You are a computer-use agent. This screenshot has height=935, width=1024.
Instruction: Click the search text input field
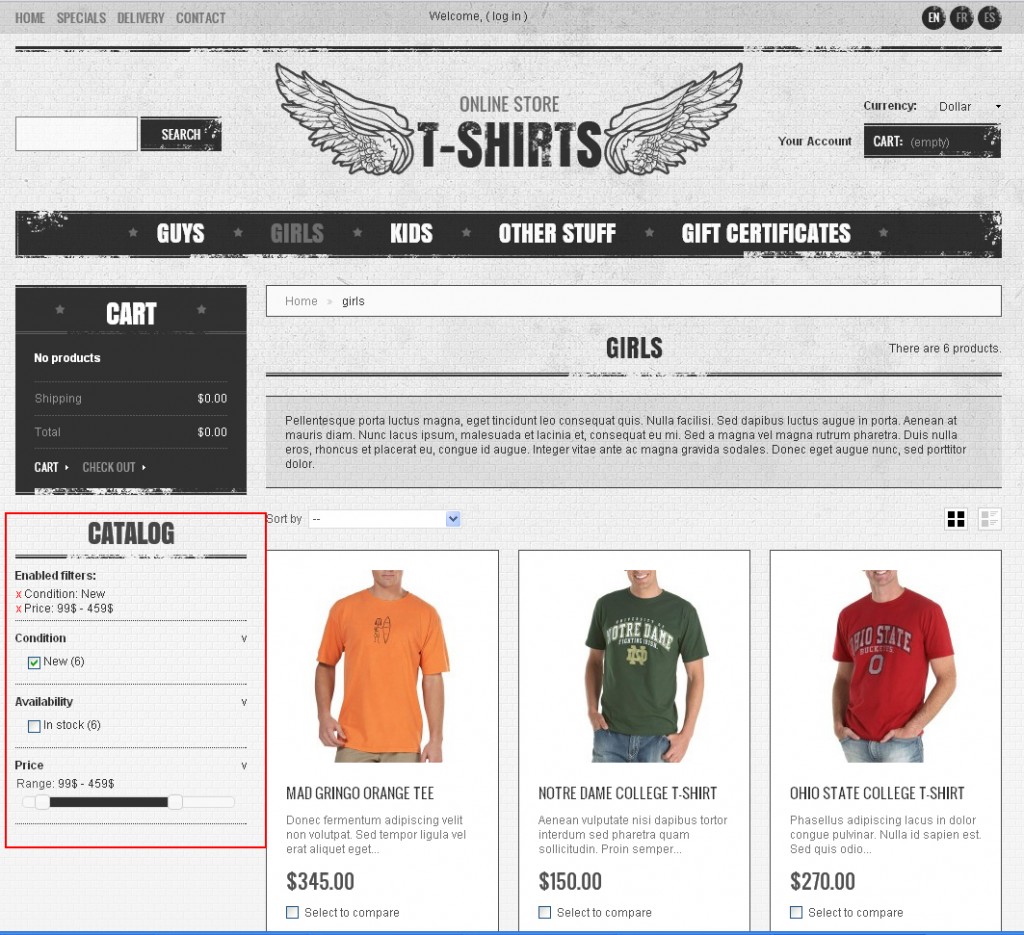(x=76, y=134)
